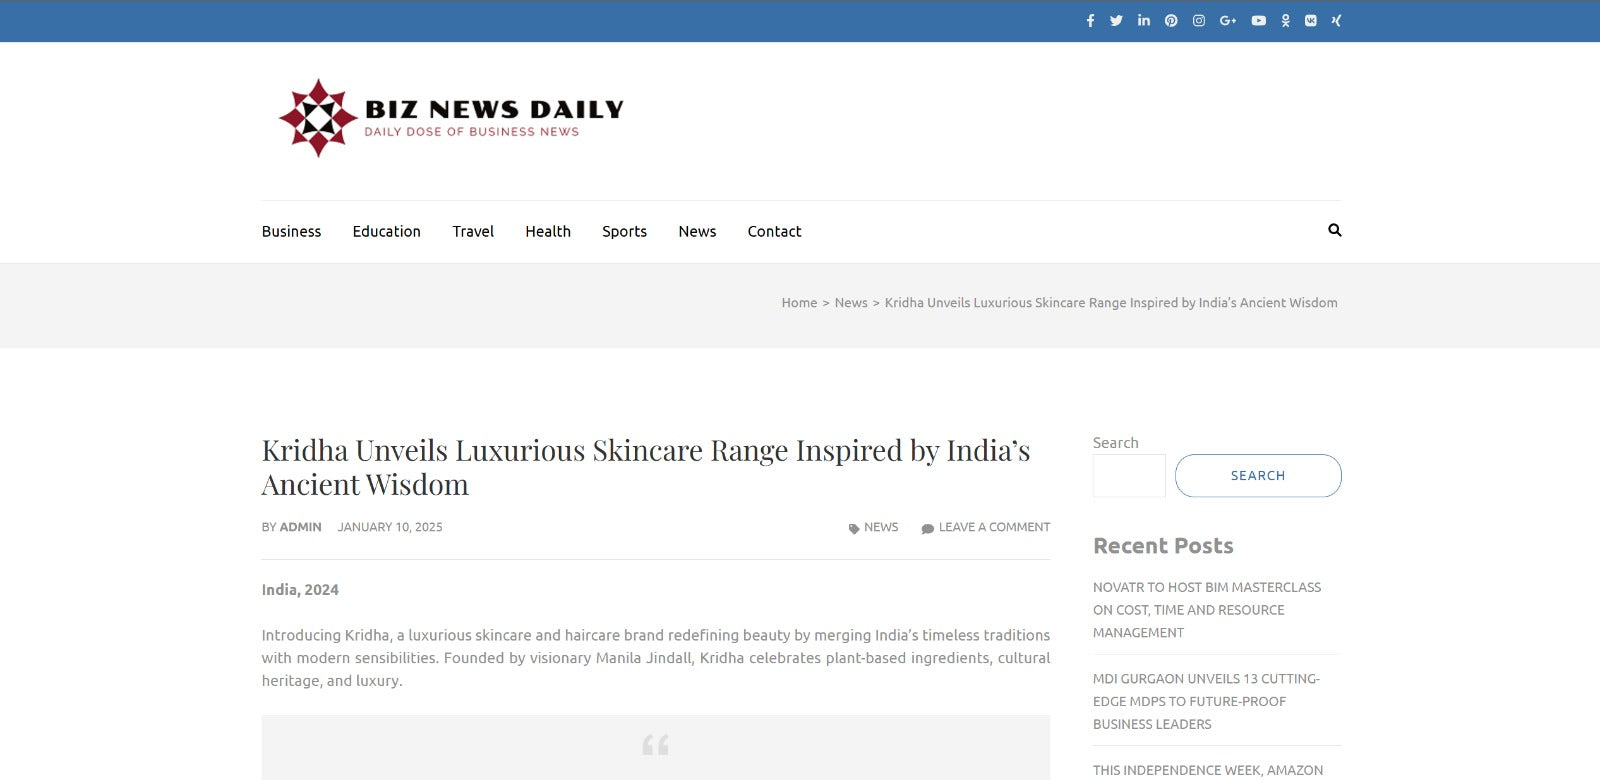The width and height of the screenshot is (1600, 780).
Task: Click the Leave a Comment link
Action: (994, 527)
